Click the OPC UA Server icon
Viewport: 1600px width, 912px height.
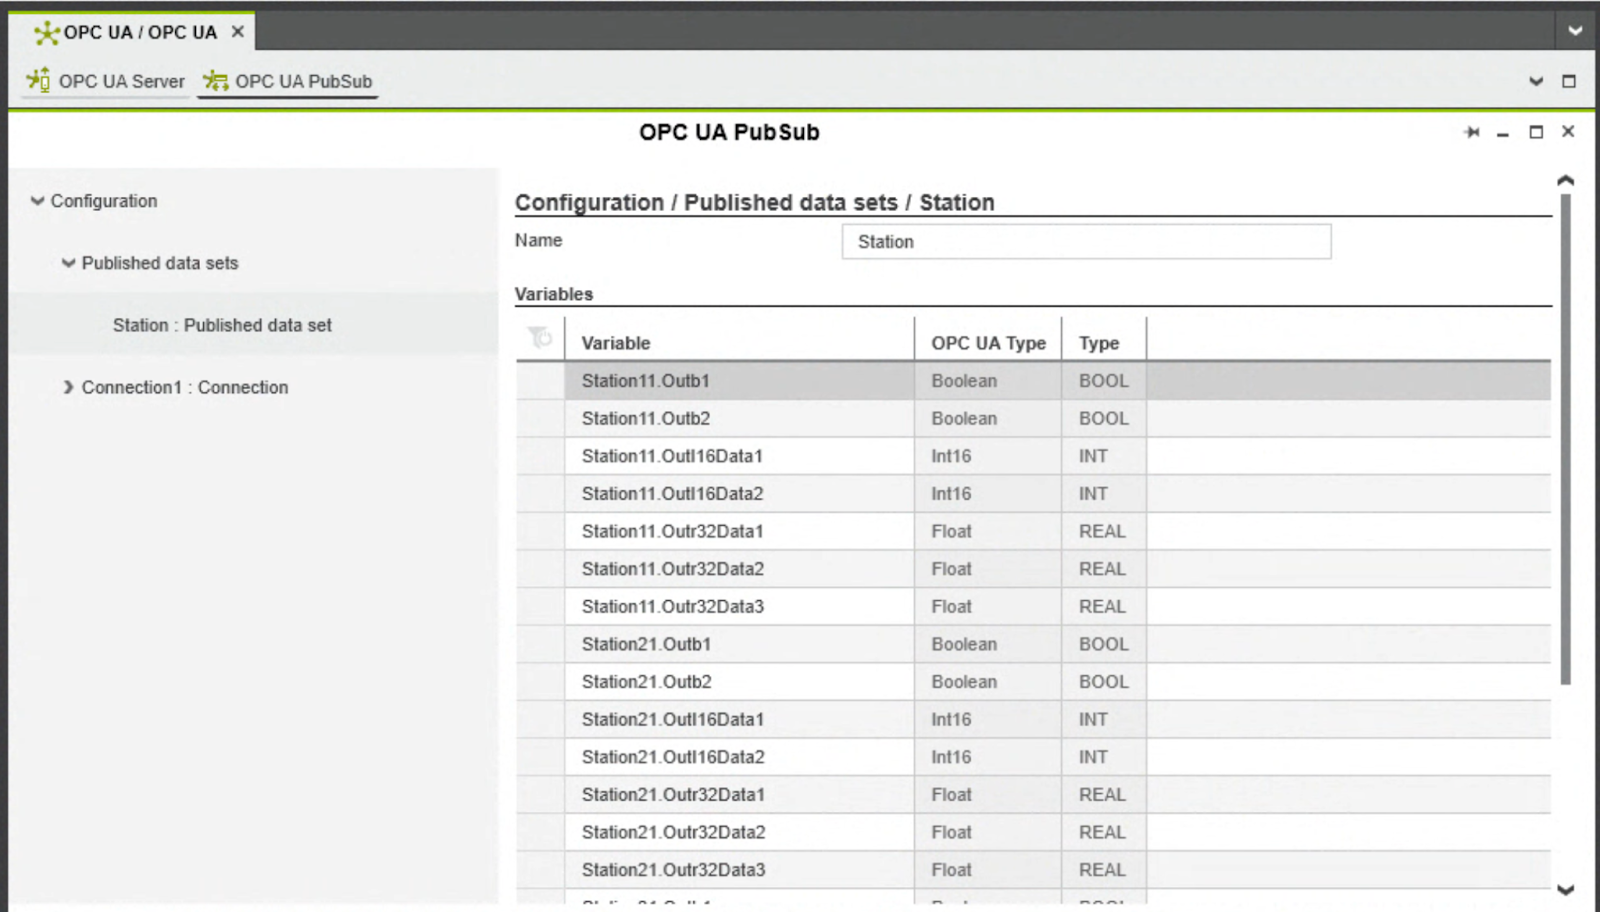click(x=38, y=80)
